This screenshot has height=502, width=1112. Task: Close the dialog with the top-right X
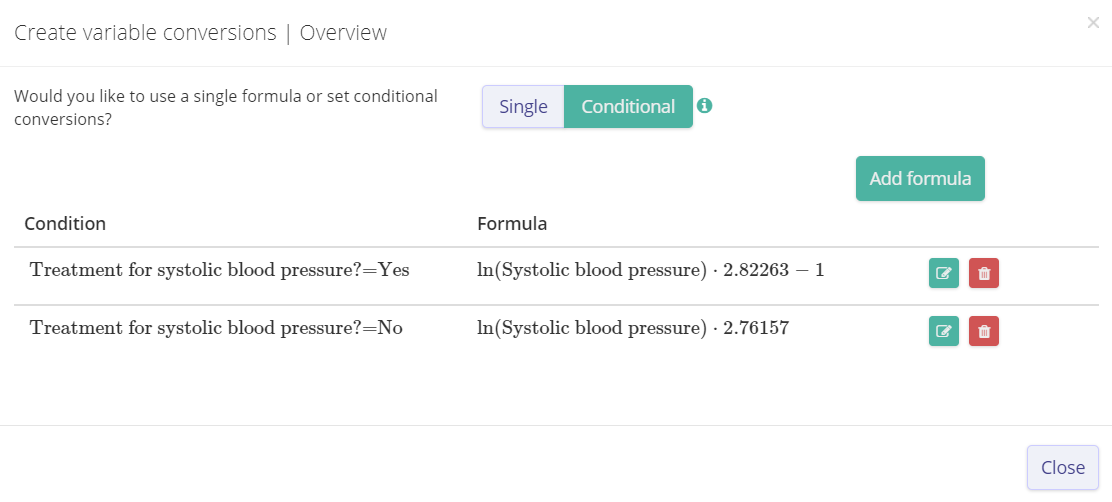(1093, 23)
